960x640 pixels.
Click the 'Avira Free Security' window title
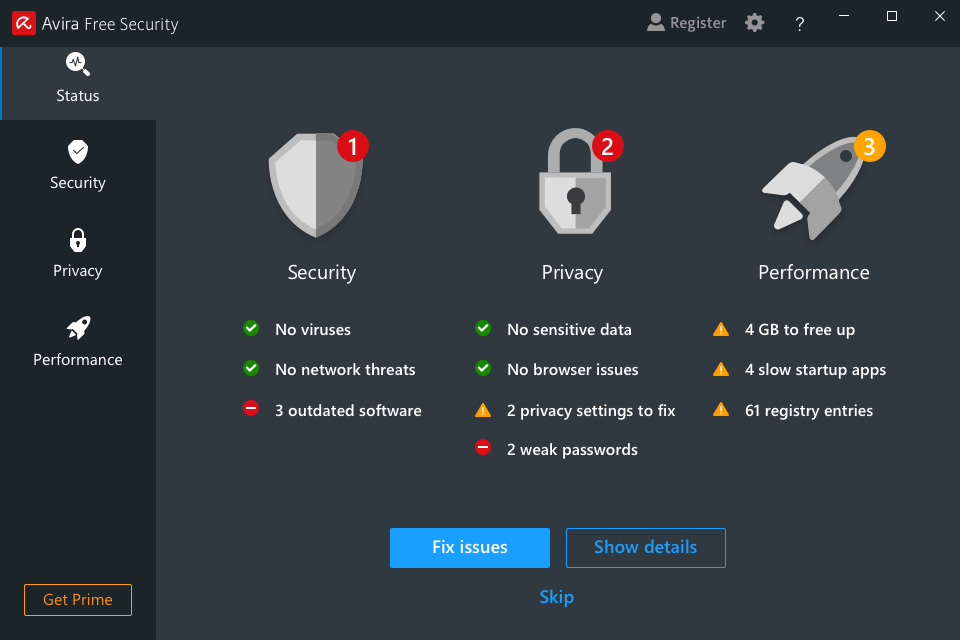pyautogui.click(x=110, y=24)
